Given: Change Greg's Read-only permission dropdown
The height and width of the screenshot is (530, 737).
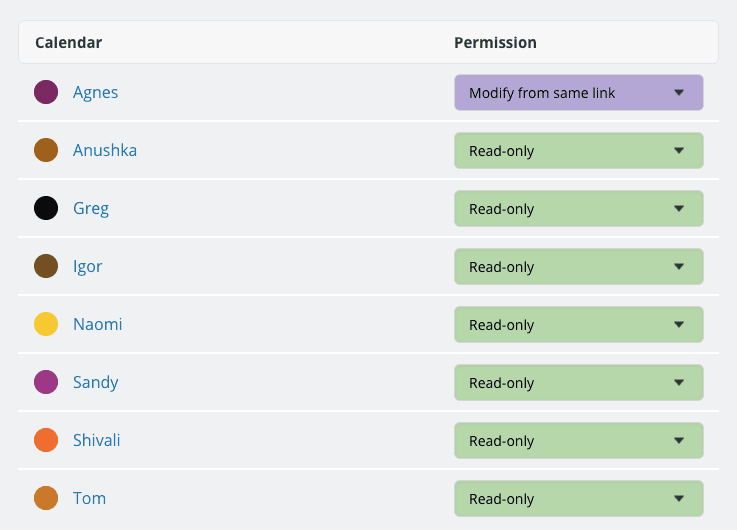Looking at the screenshot, I should 578,209.
